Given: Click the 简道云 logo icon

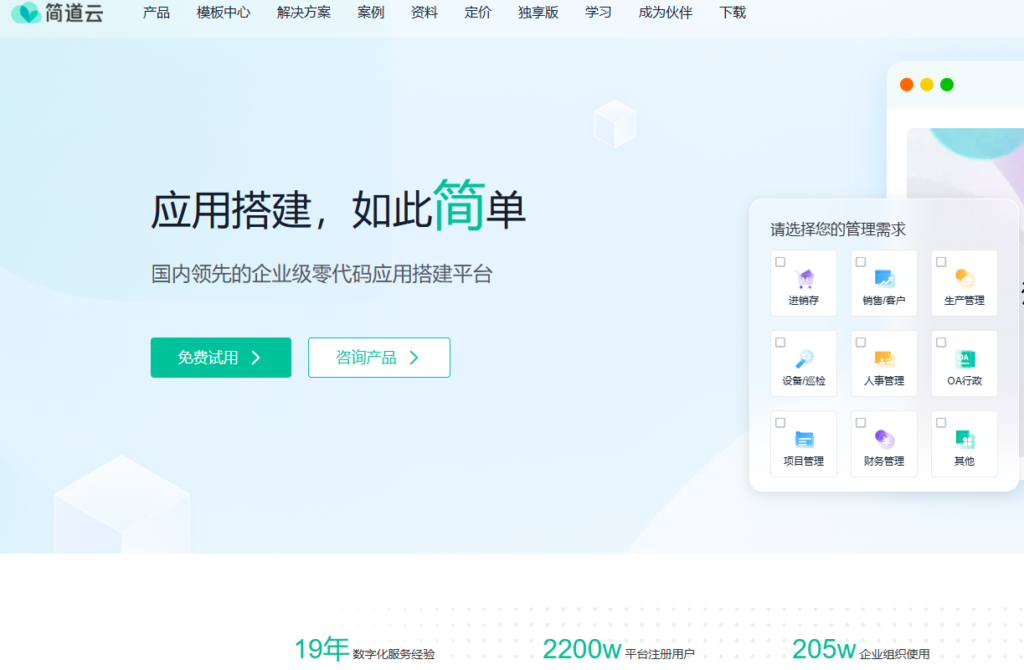Looking at the screenshot, I should click(26, 12).
